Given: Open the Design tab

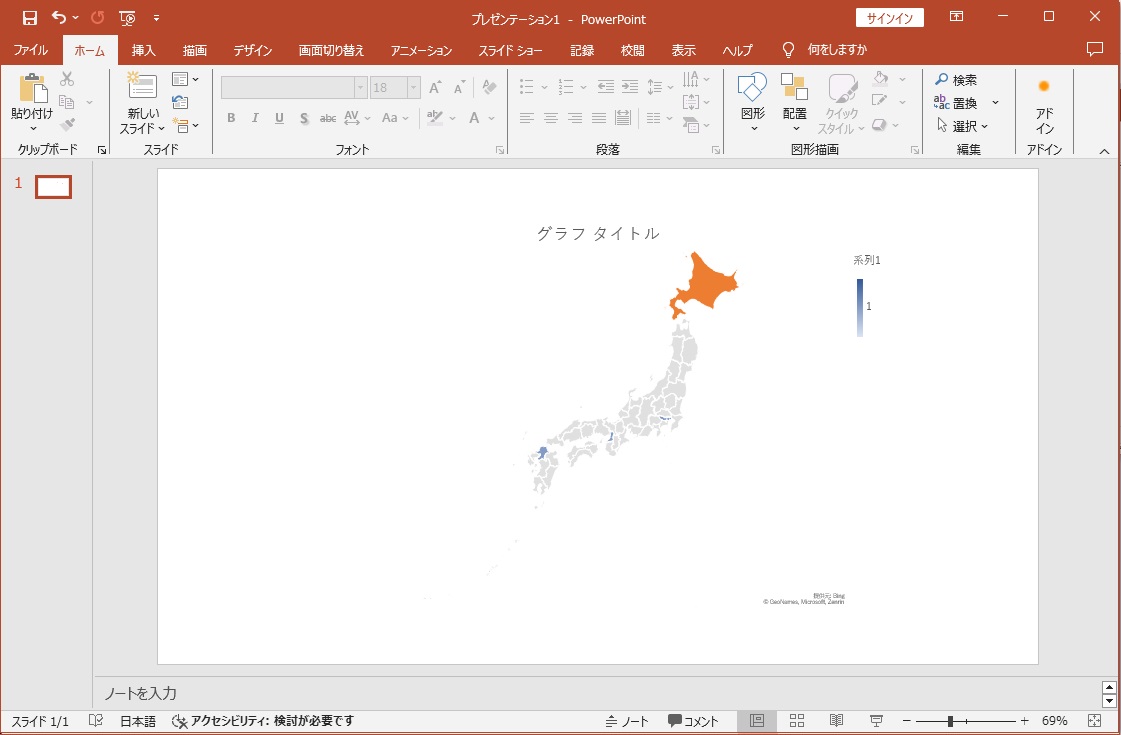Looking at the screenshot, I should (253, 50).
